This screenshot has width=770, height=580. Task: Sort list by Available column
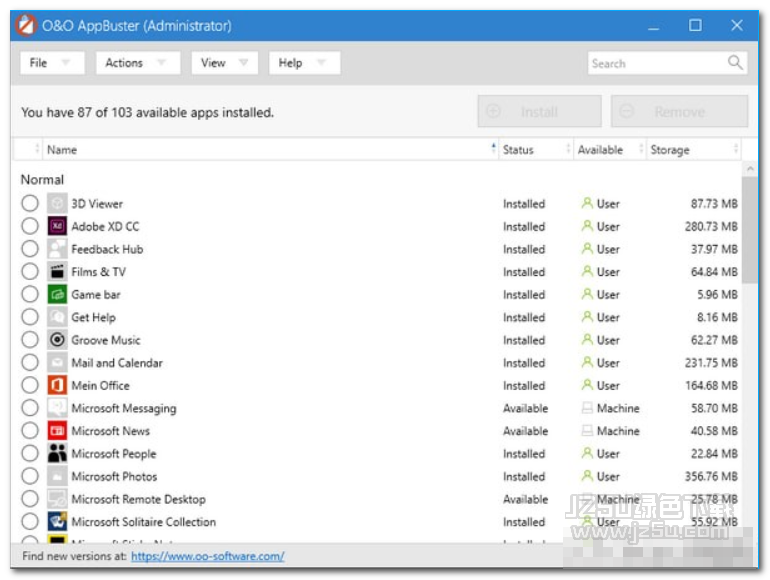(609, 149)
